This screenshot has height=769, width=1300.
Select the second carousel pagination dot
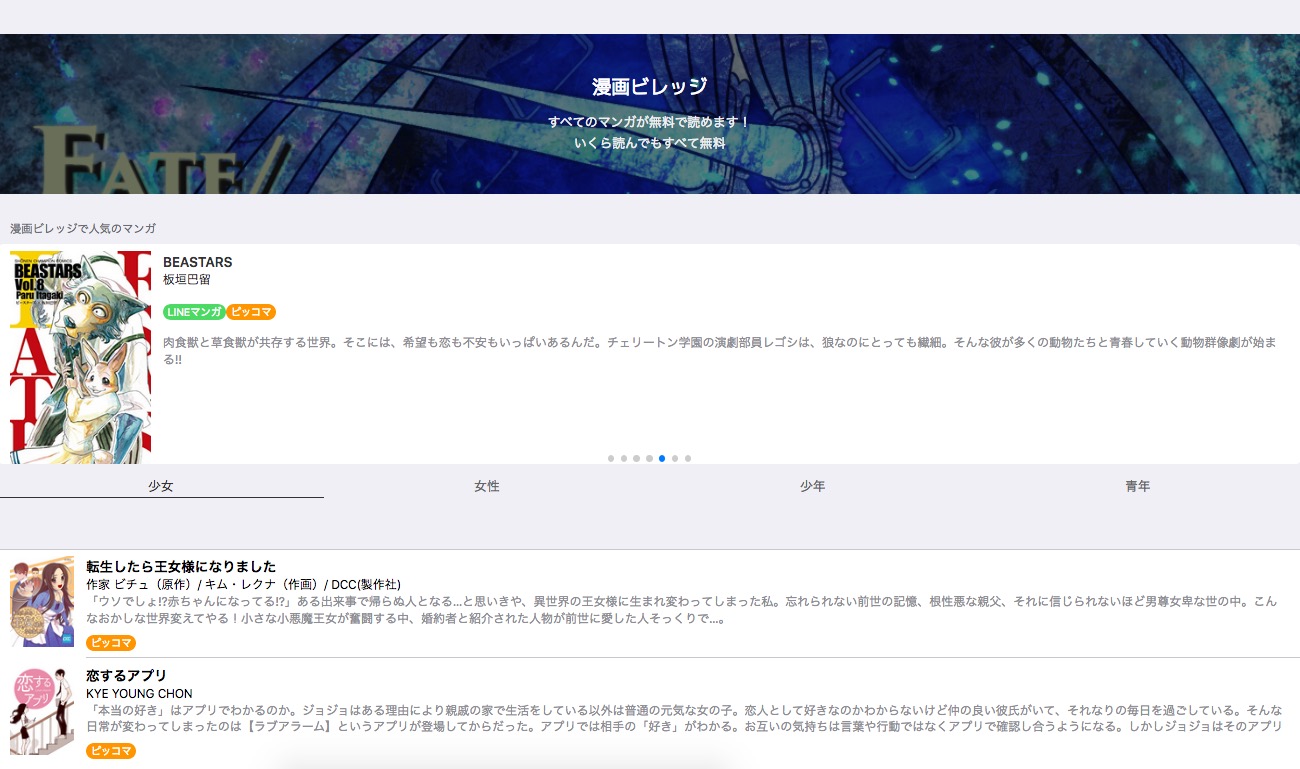(624, 458)
